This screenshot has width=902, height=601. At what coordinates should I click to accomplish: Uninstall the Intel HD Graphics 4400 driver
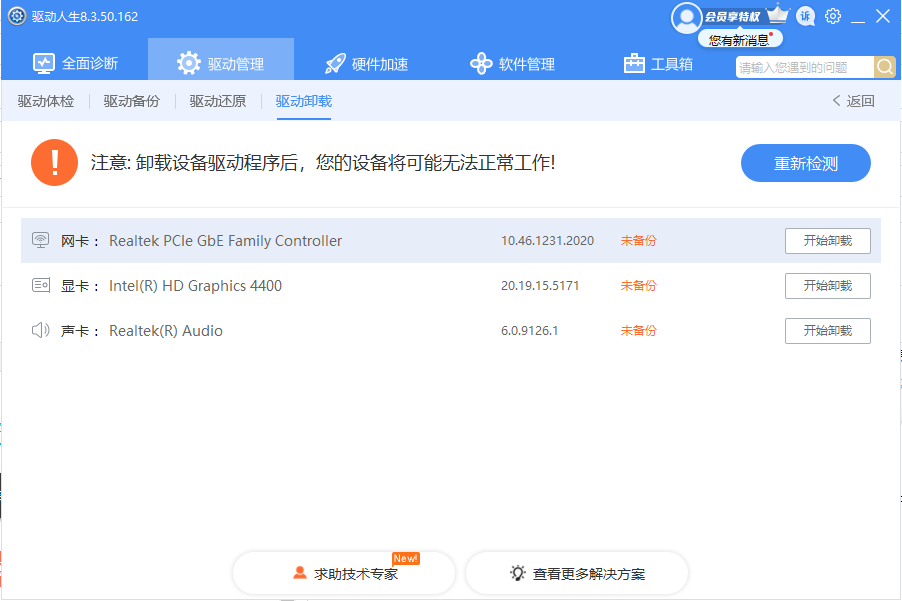[827, 286]
